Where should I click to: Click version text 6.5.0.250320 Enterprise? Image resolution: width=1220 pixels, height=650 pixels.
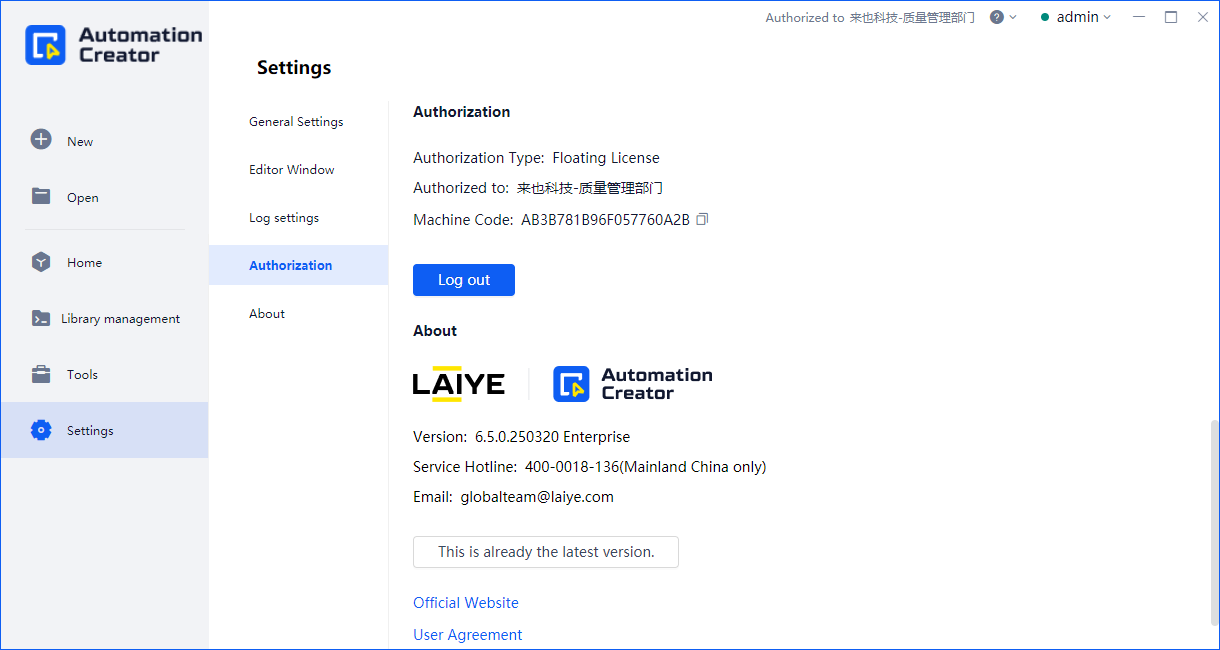click(x=553, y=437)
